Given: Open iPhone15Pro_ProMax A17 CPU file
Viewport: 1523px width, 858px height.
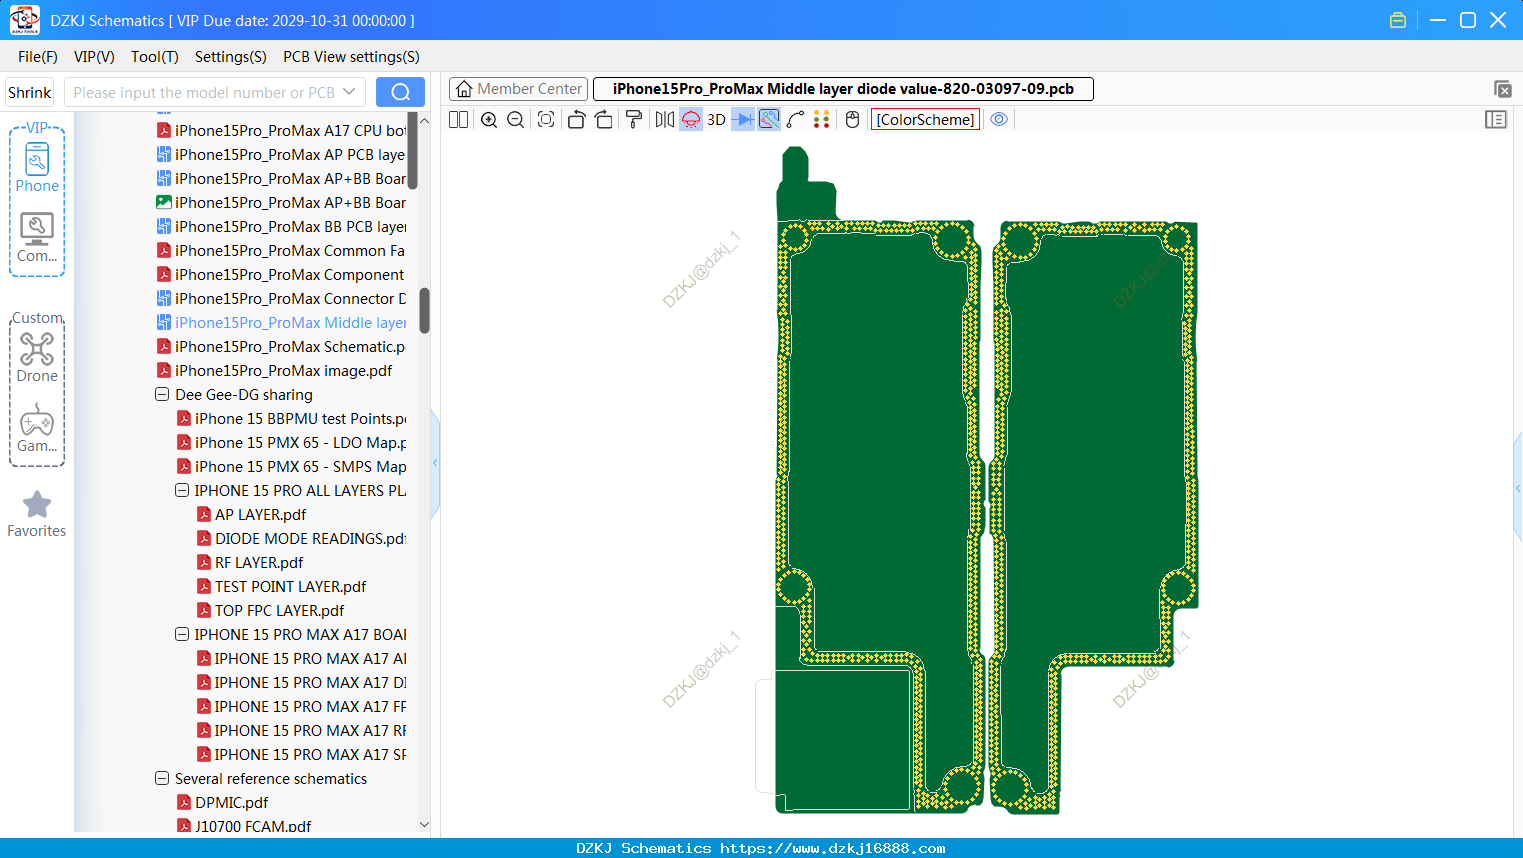Looking at the screenshot, I should click(x=281, y=130).
